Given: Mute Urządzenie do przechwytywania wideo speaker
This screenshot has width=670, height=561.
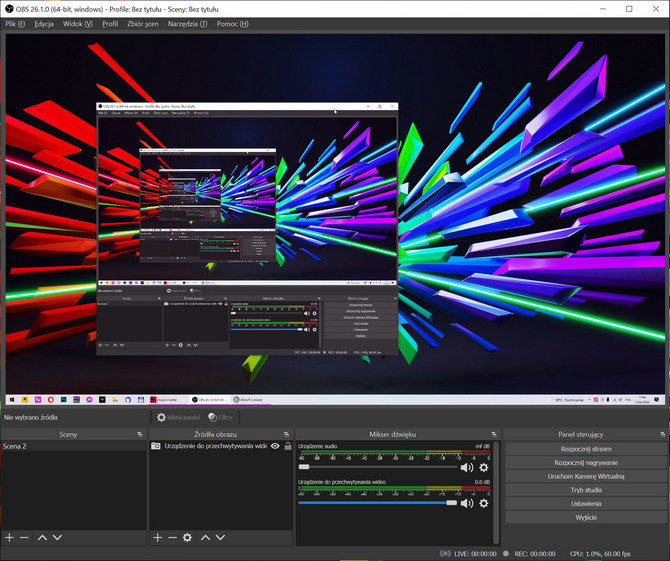Looking at the screenshot, I should point(467,503).
